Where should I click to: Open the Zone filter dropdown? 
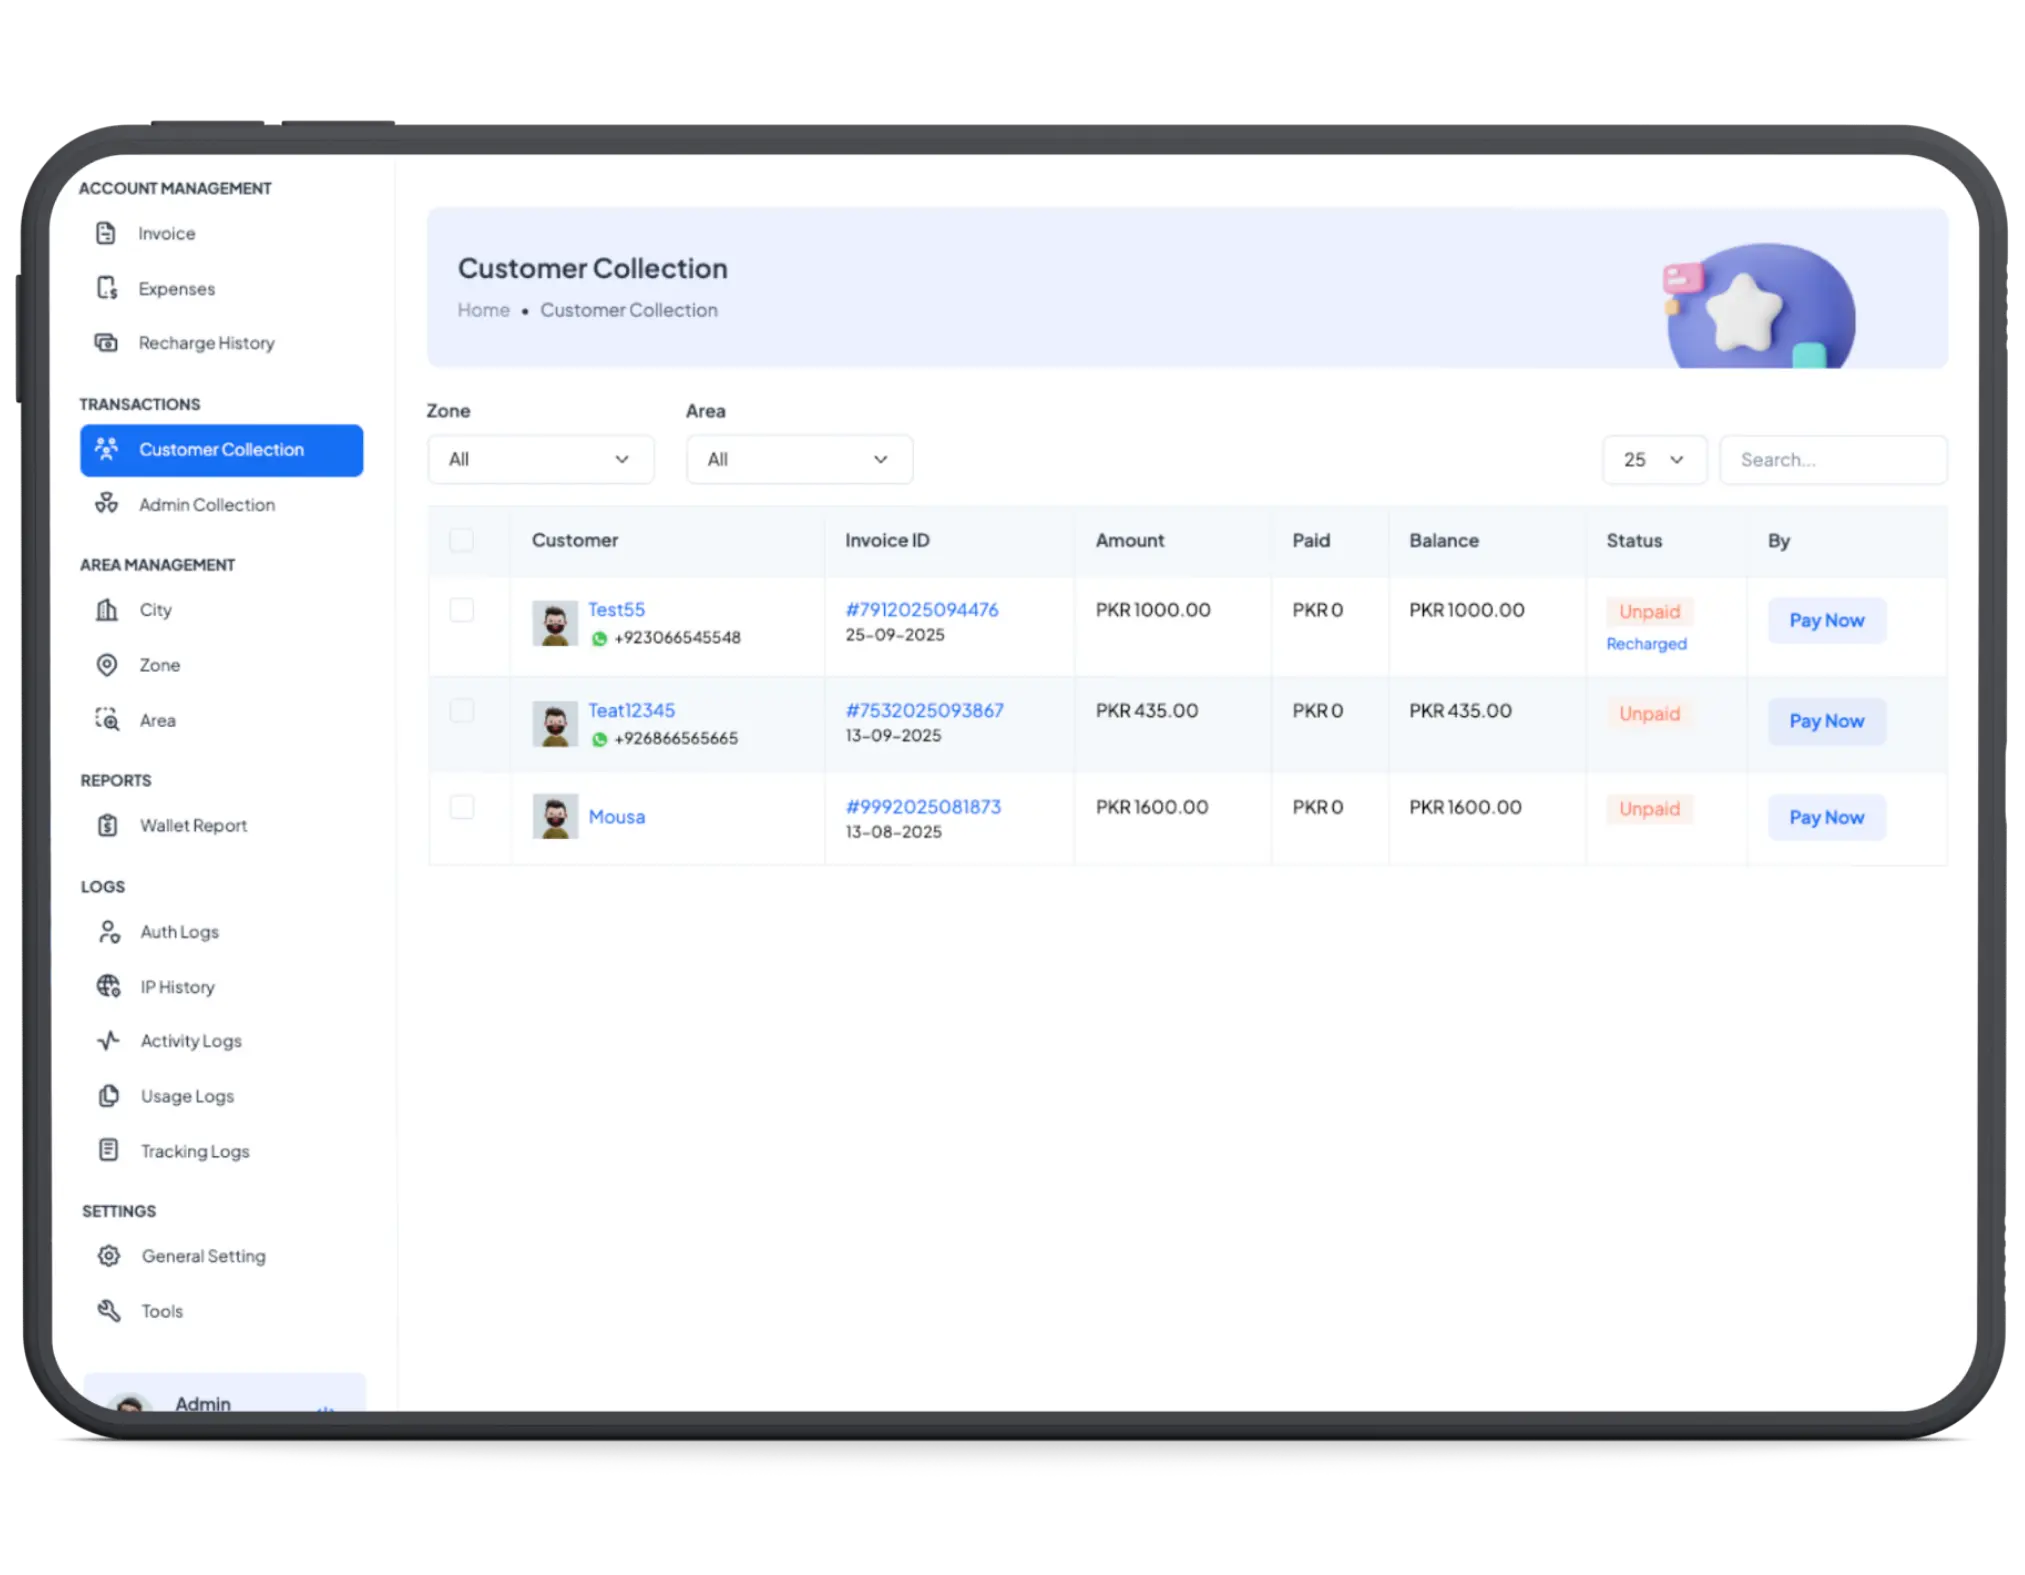coord(540,459)
